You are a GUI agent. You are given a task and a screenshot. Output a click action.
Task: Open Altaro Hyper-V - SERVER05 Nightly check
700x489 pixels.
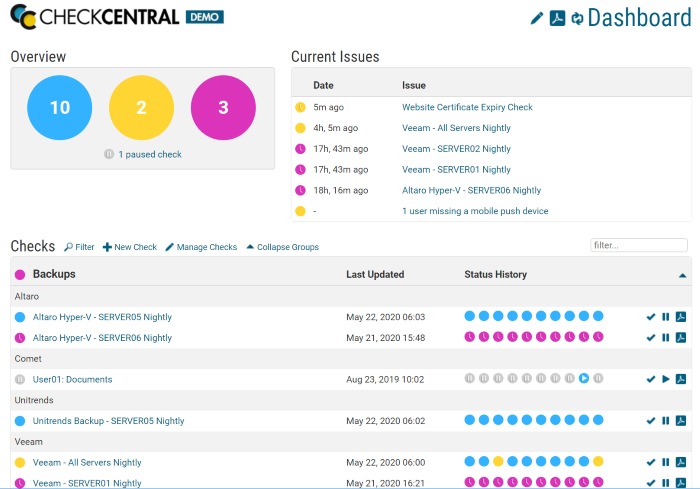click(x=102, y=317)
